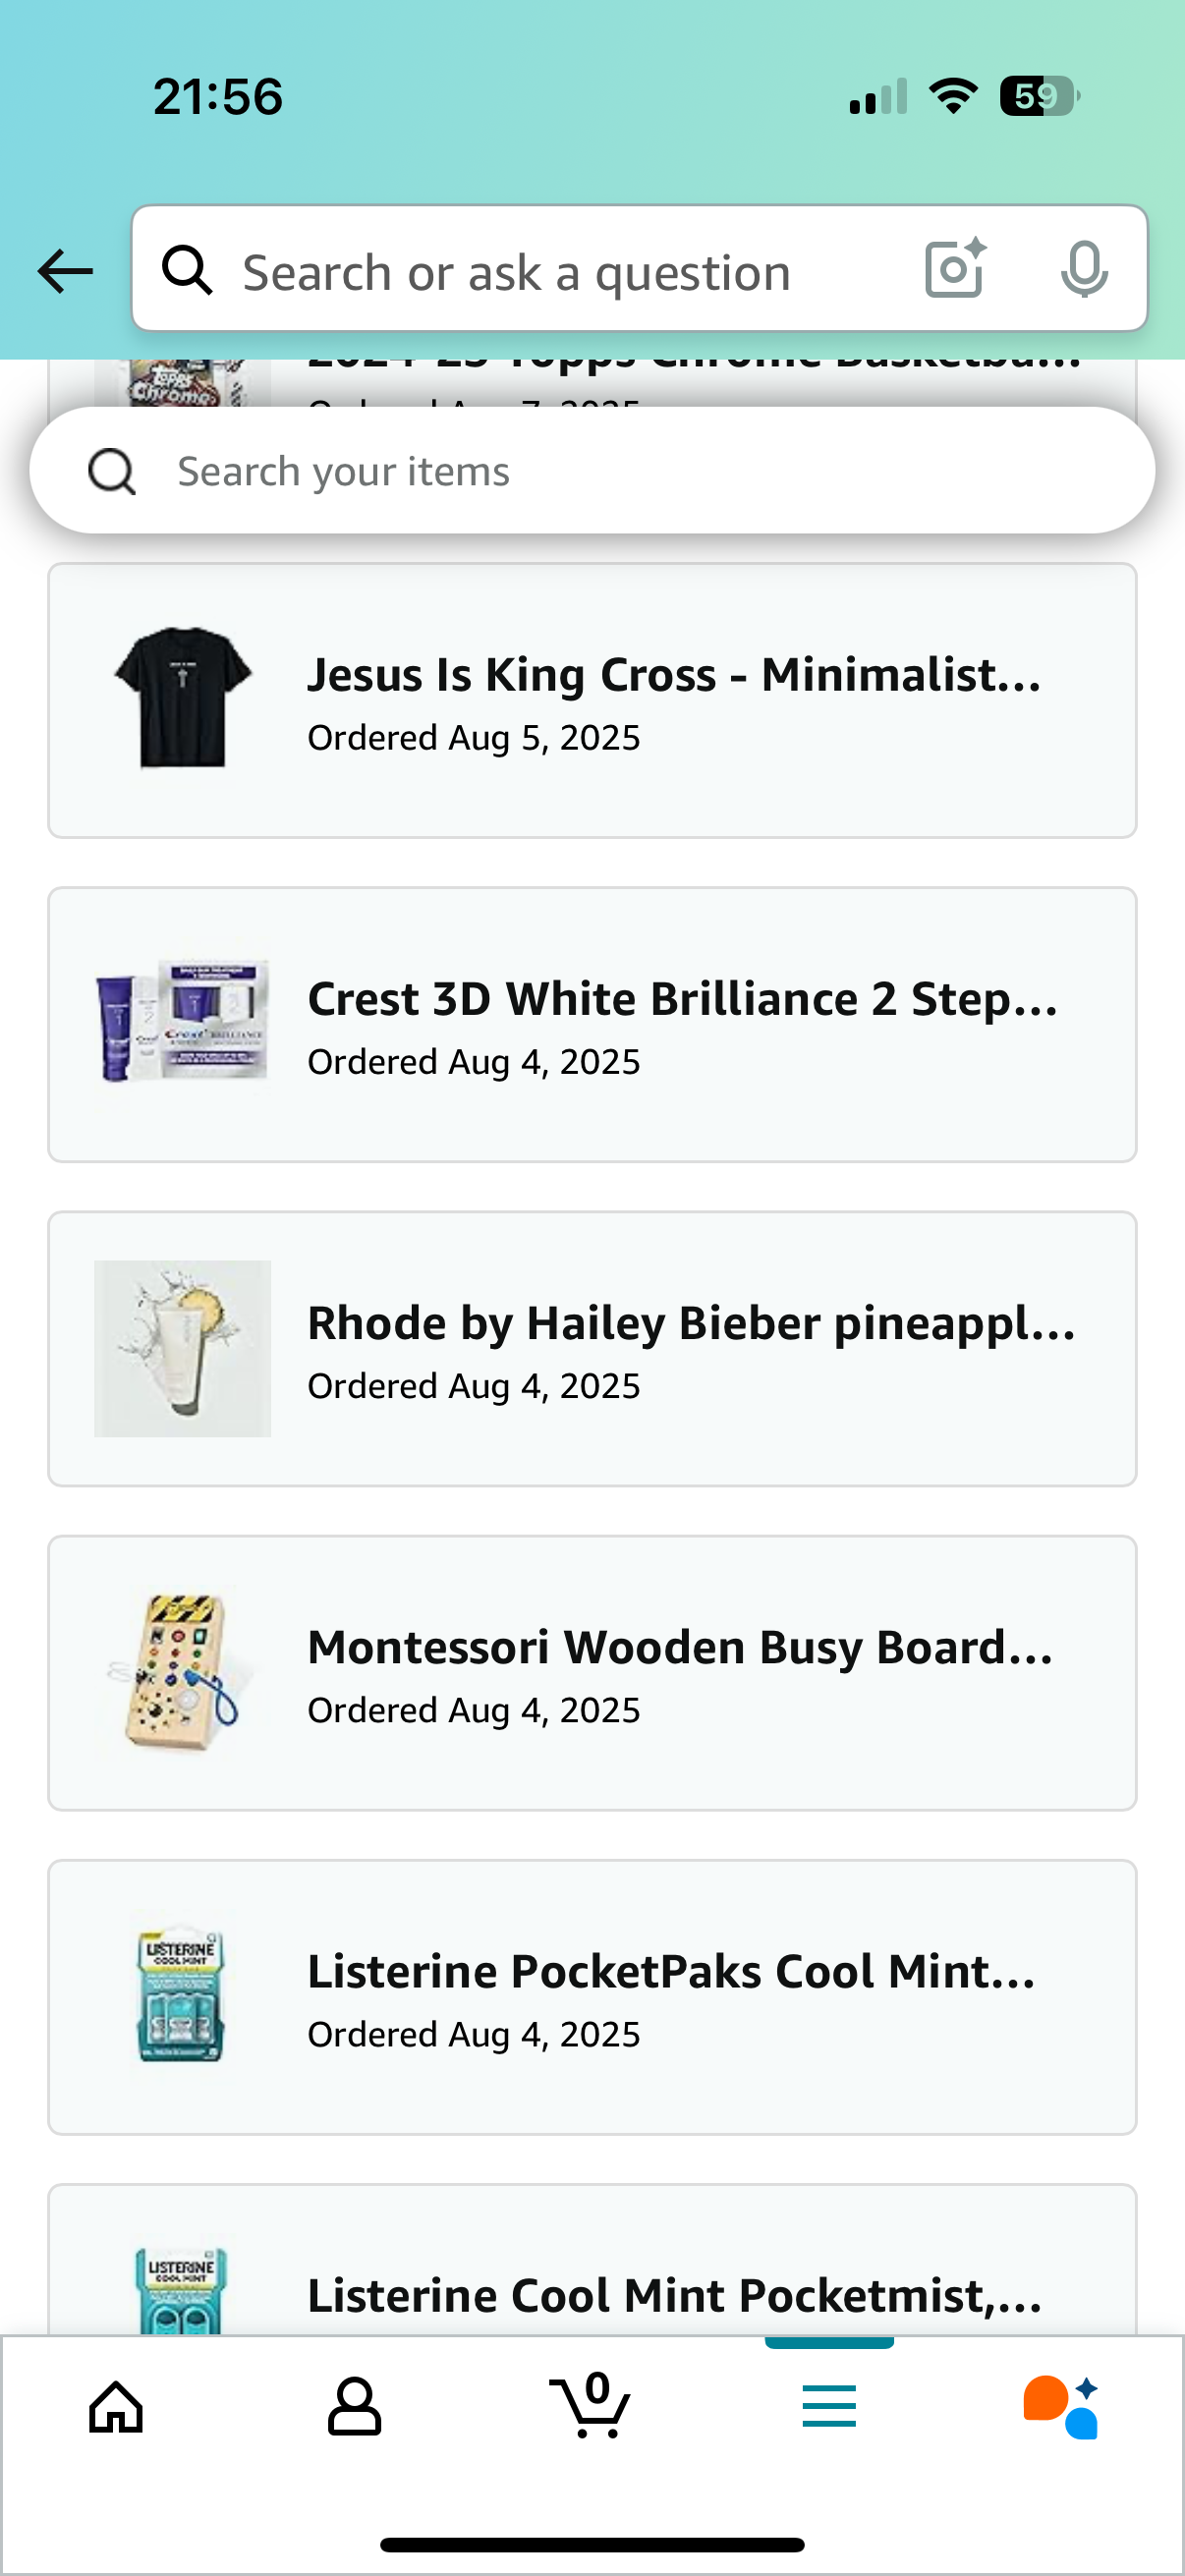Tap the microphone voice search icon
Viewport: 1185px width, 2576px height.
point(1083,269)
